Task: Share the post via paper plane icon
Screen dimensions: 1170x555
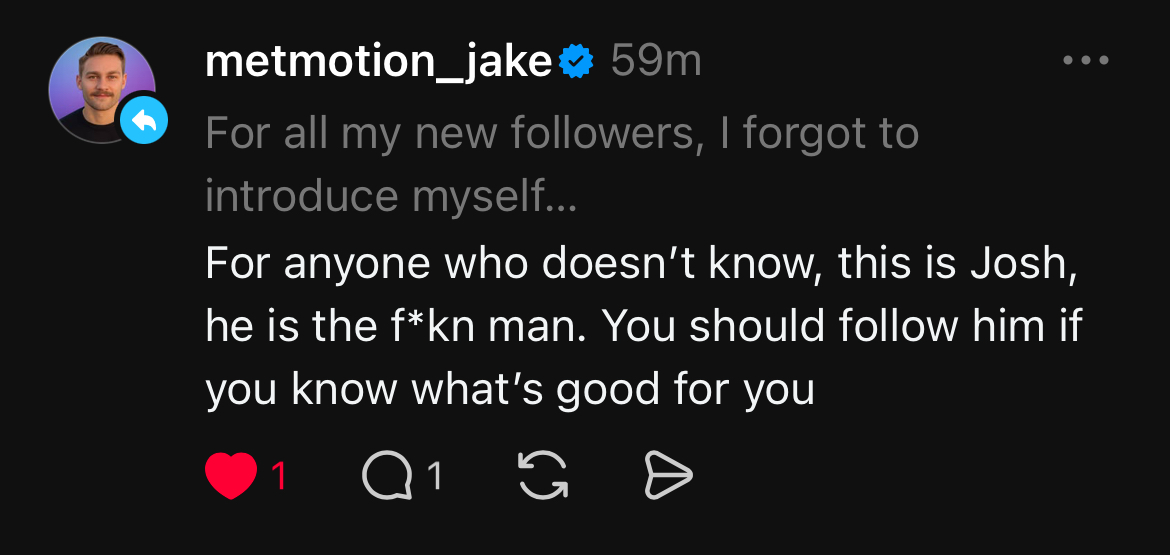Action: [x=667, y=476]
